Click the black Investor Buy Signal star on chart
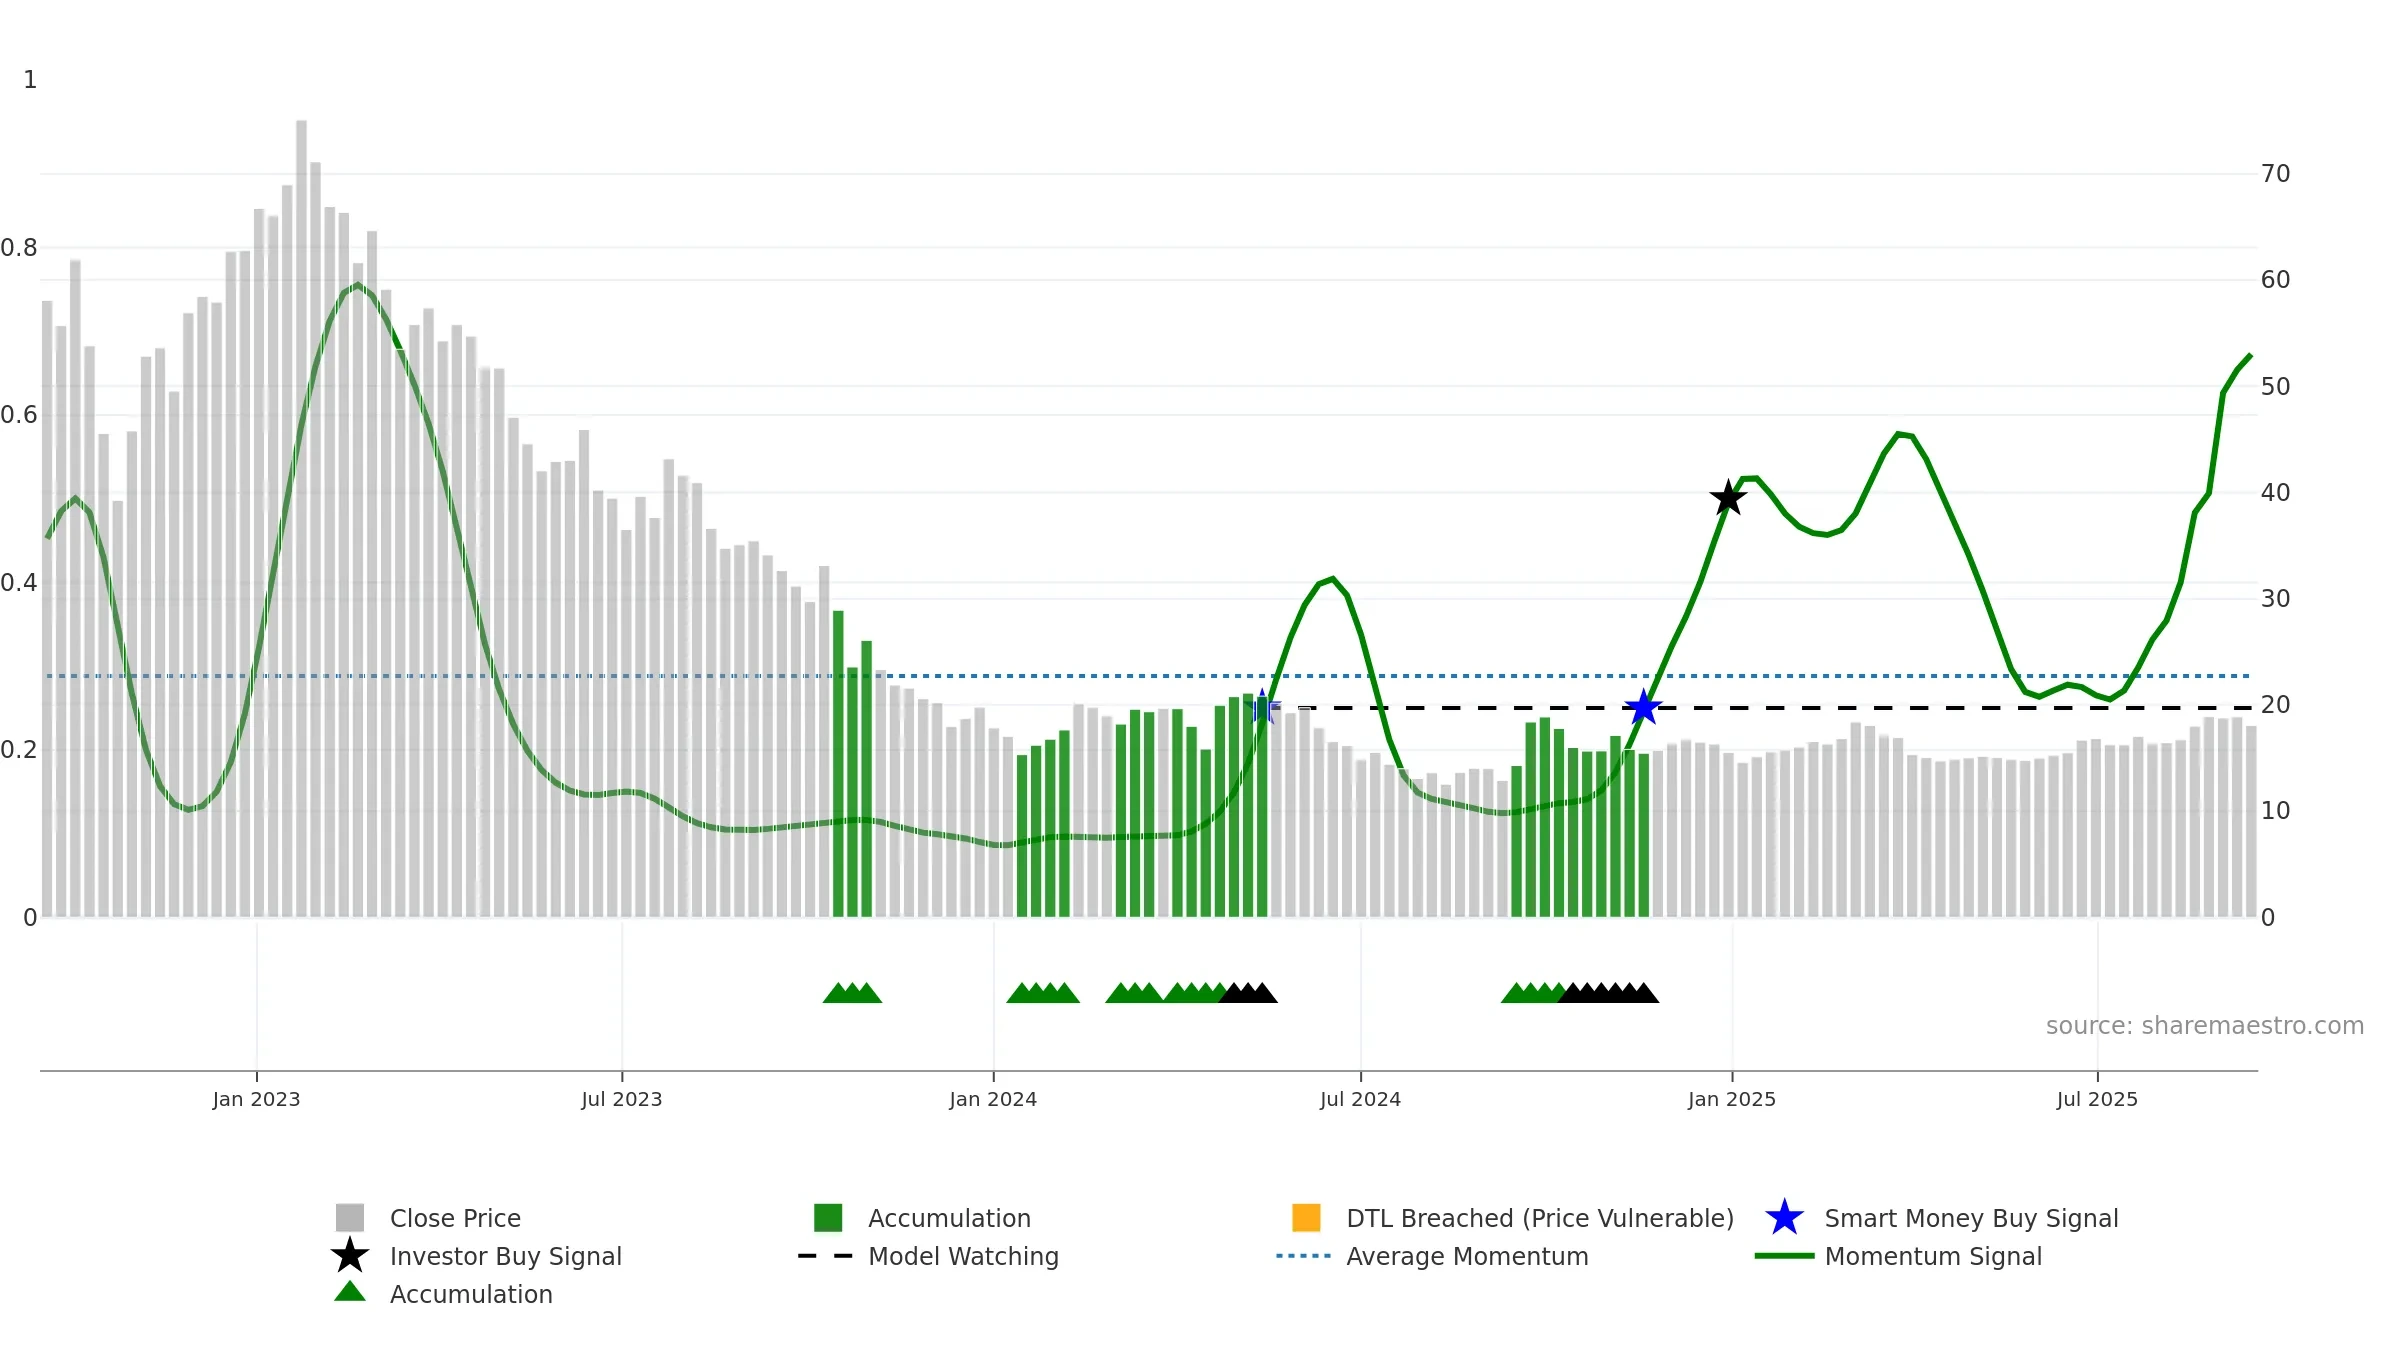 [x=1728, y=498]
